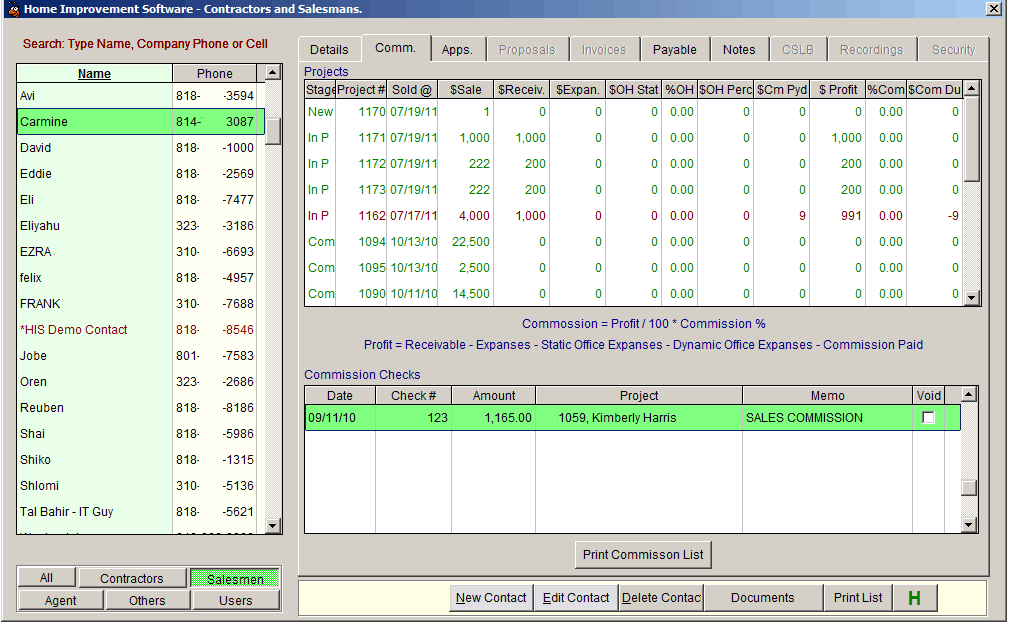
Task: Toggle the Void checkbox for check 123
Action: [x=928, y=418]
